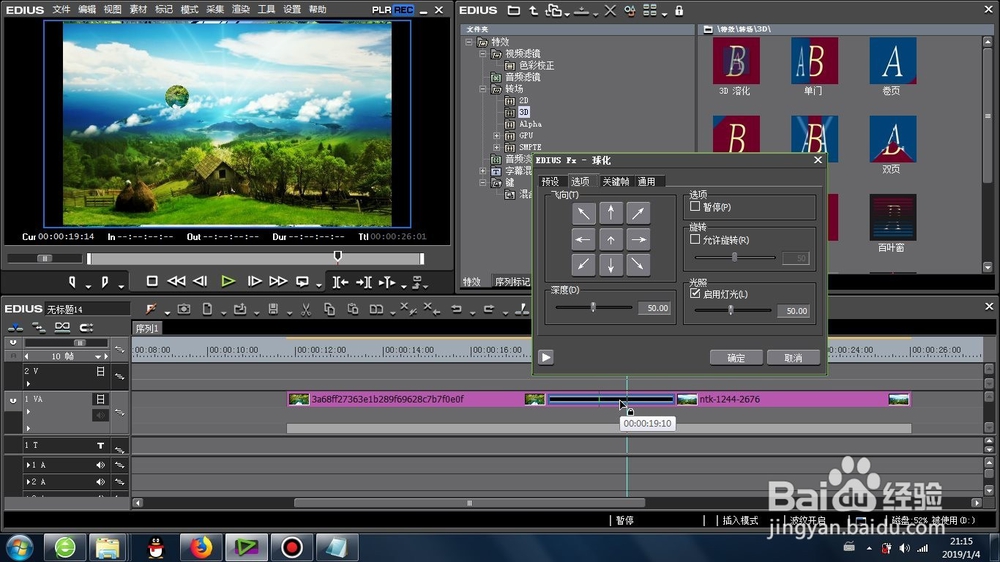Image resolution: width=1000 pixels, height=562 pixels.
Task: Click the undo arrow in timeline toolbar
Action: coord(456,309)
